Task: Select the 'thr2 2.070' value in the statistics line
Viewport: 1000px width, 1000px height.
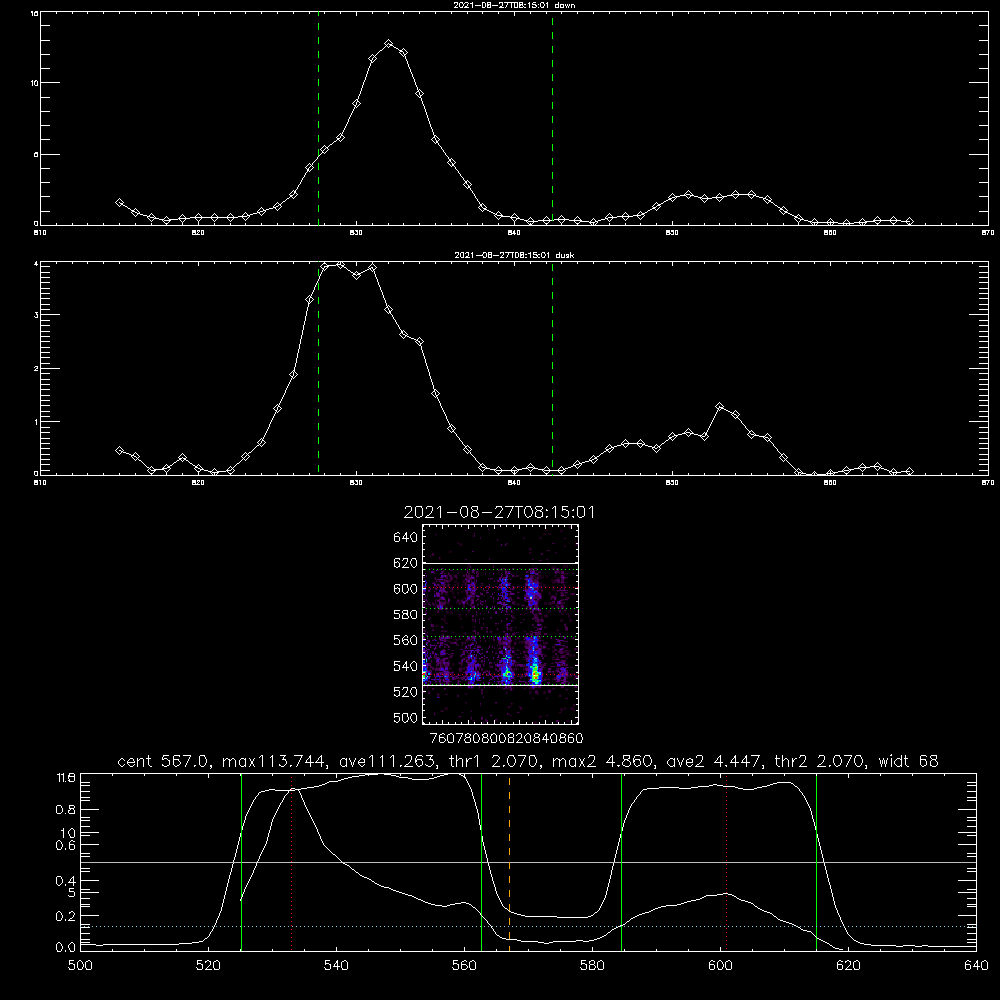Action: 819,761
